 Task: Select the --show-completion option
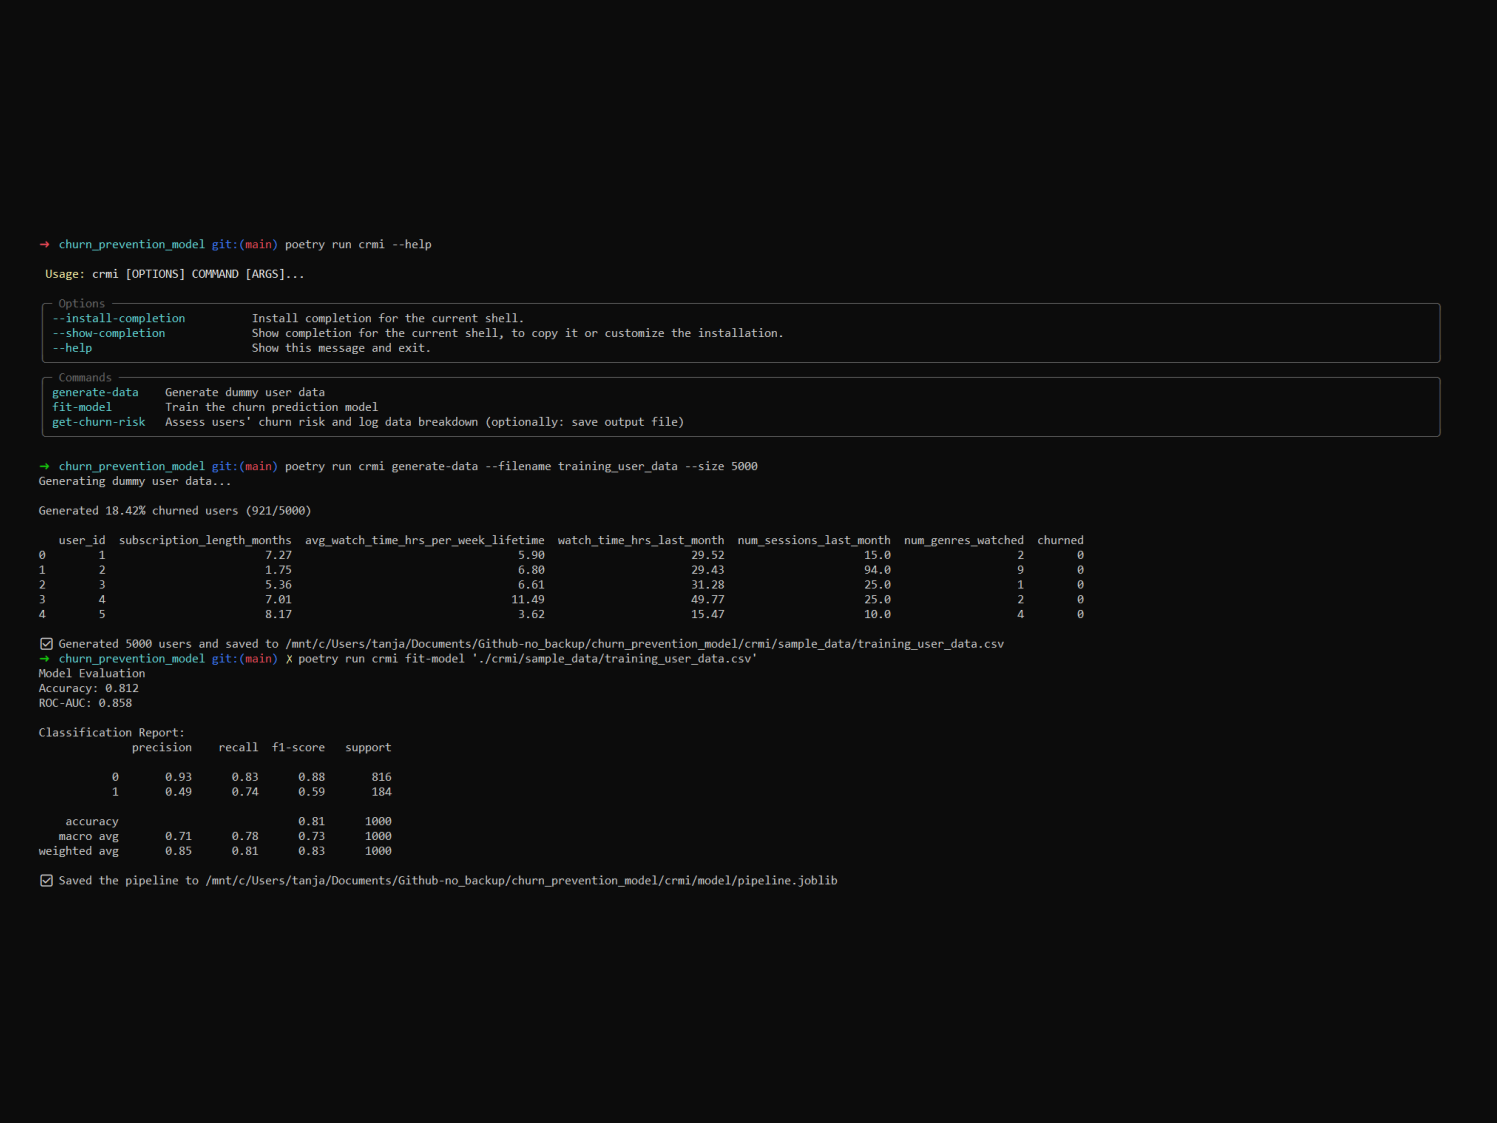tap(108, 333)
